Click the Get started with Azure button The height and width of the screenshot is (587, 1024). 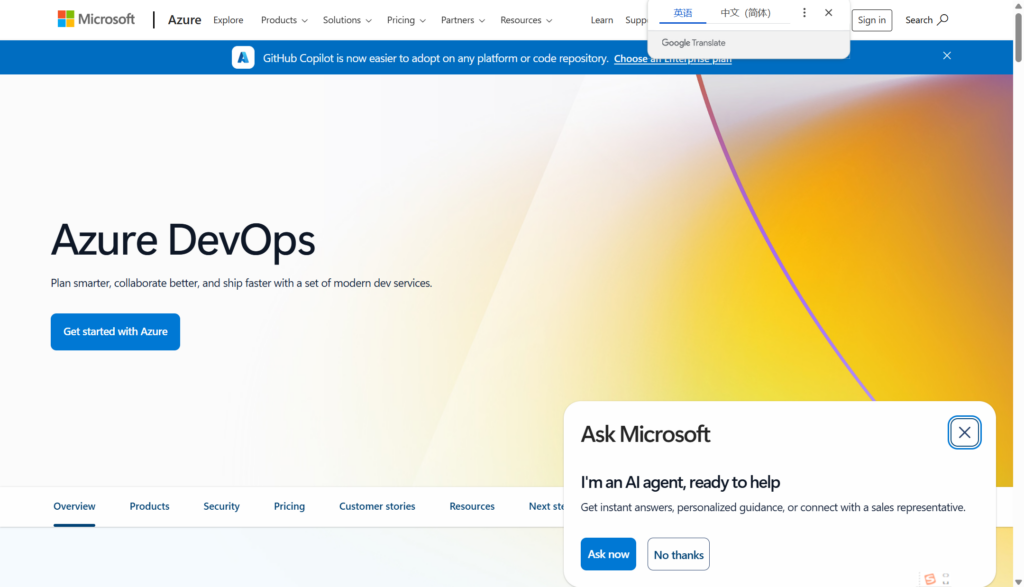pos(115,332)
